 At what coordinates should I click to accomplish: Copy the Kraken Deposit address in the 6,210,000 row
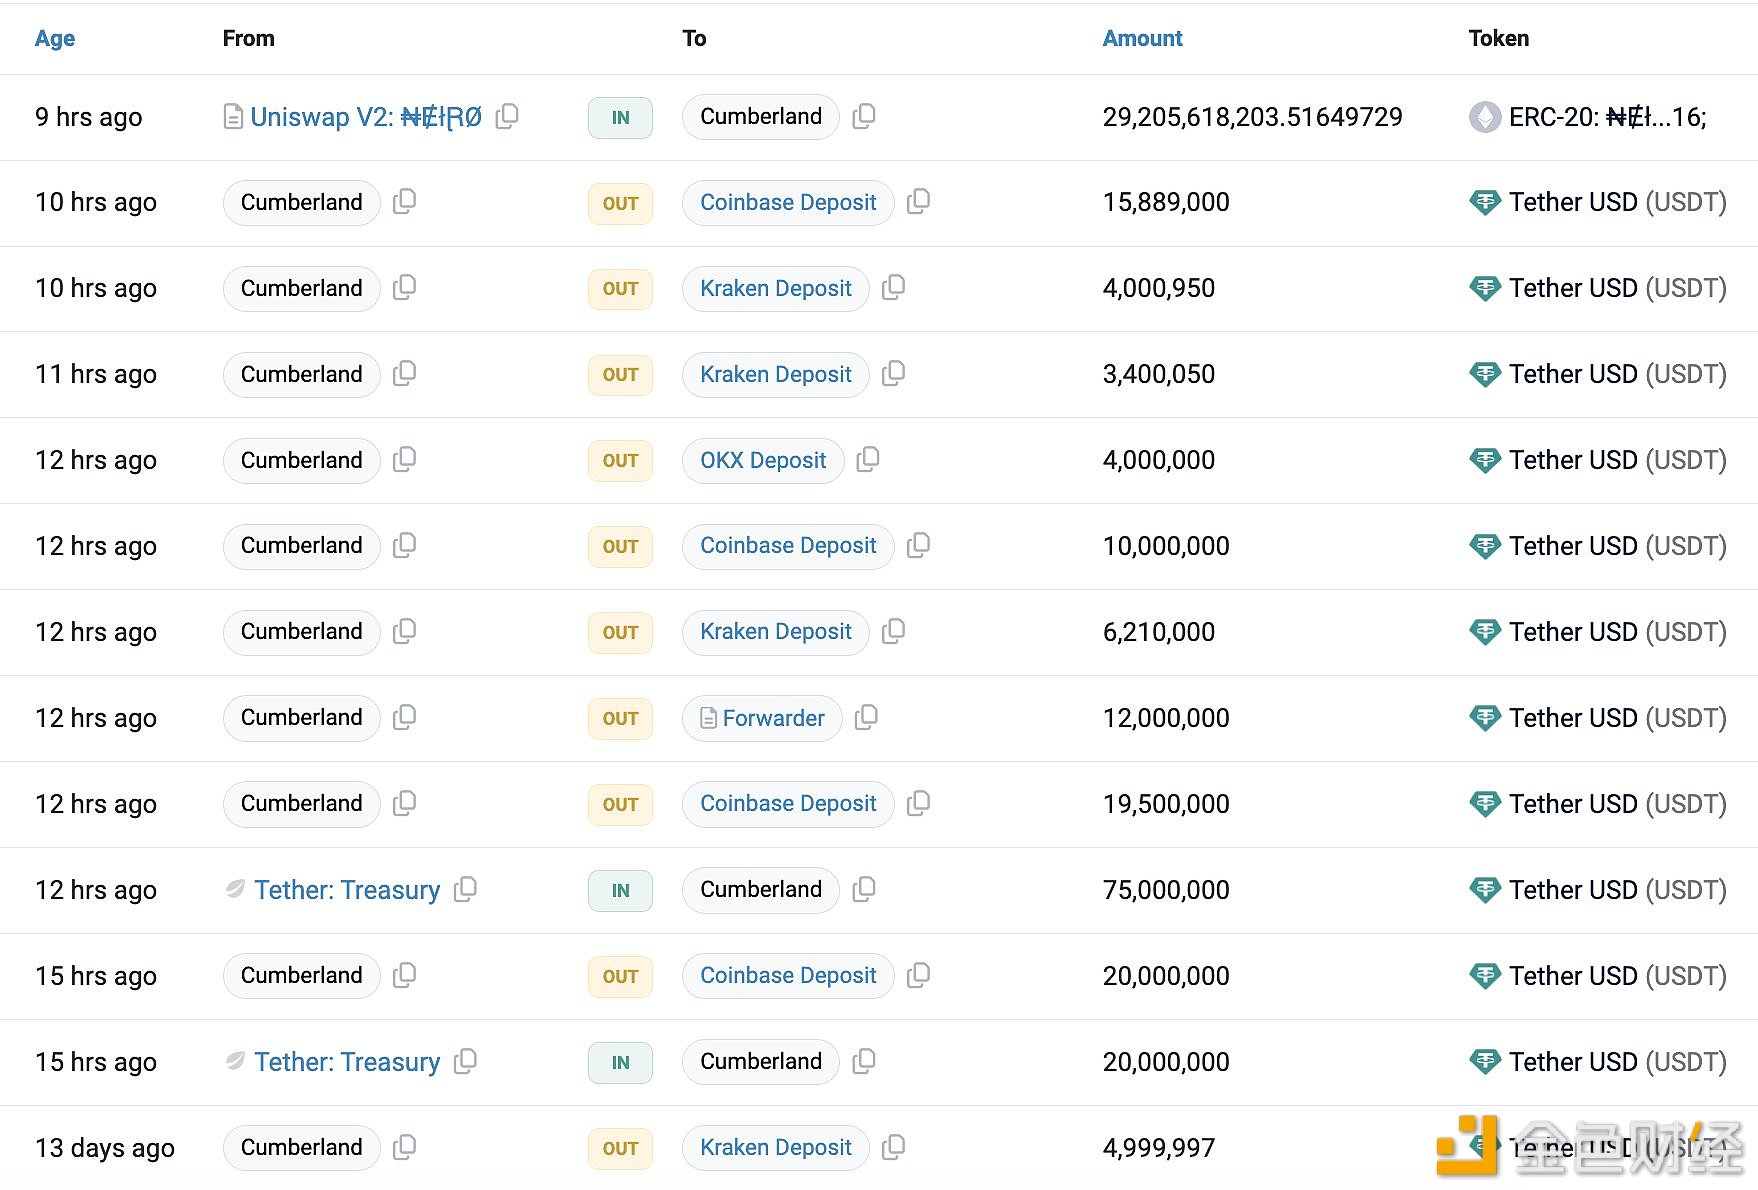tap(893, 632)
